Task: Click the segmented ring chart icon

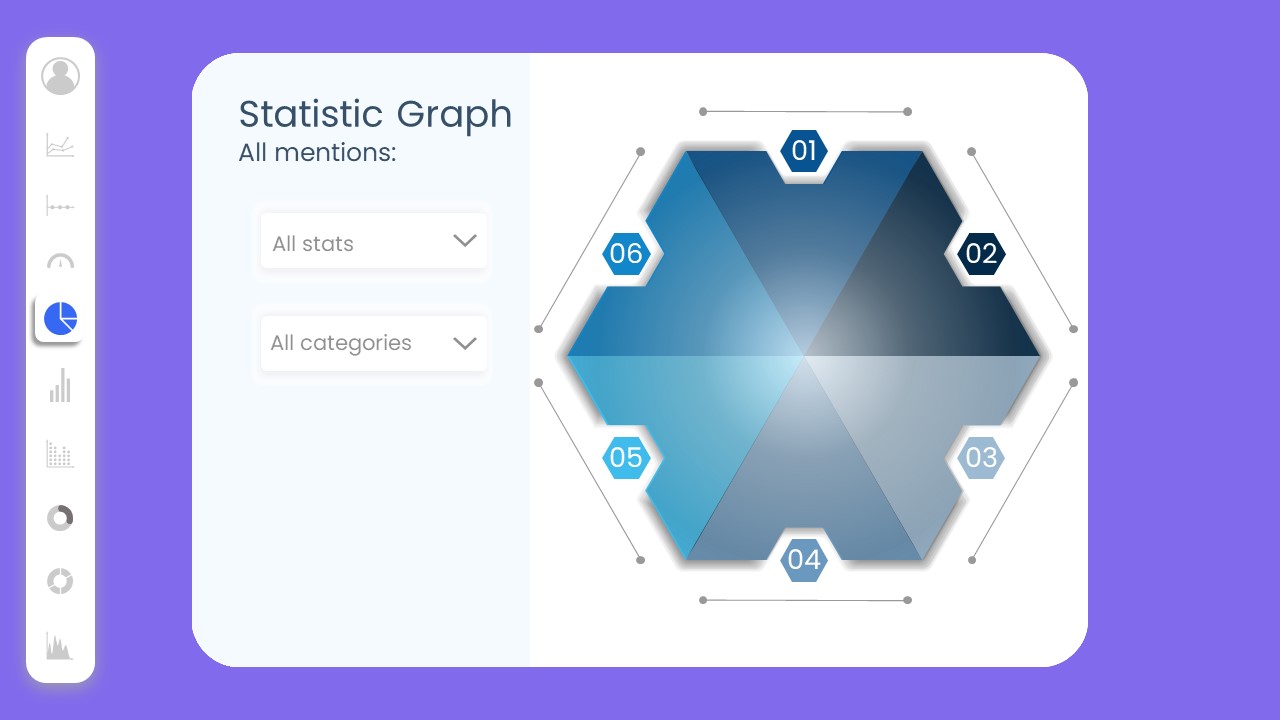Action: pyautogui.click(x=60, y=581)
